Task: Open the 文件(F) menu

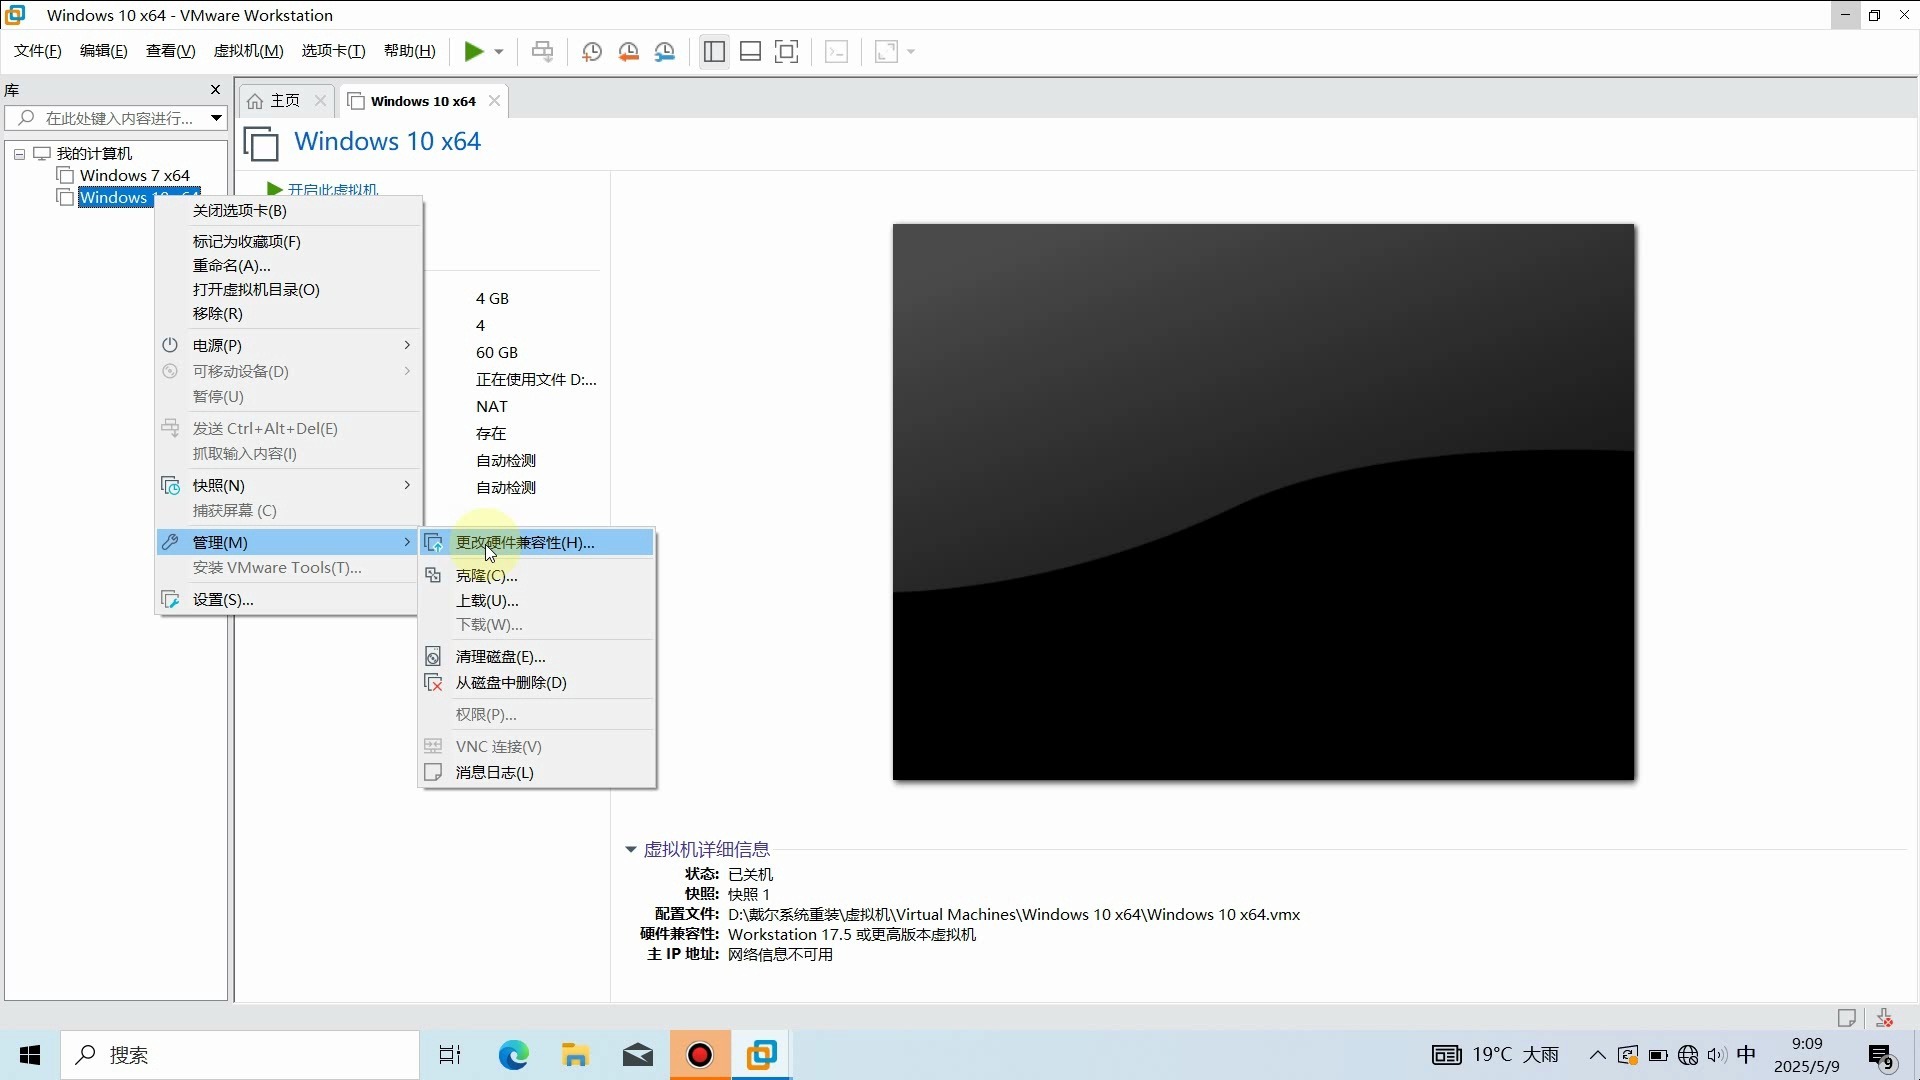Action: tap(38, 51)
